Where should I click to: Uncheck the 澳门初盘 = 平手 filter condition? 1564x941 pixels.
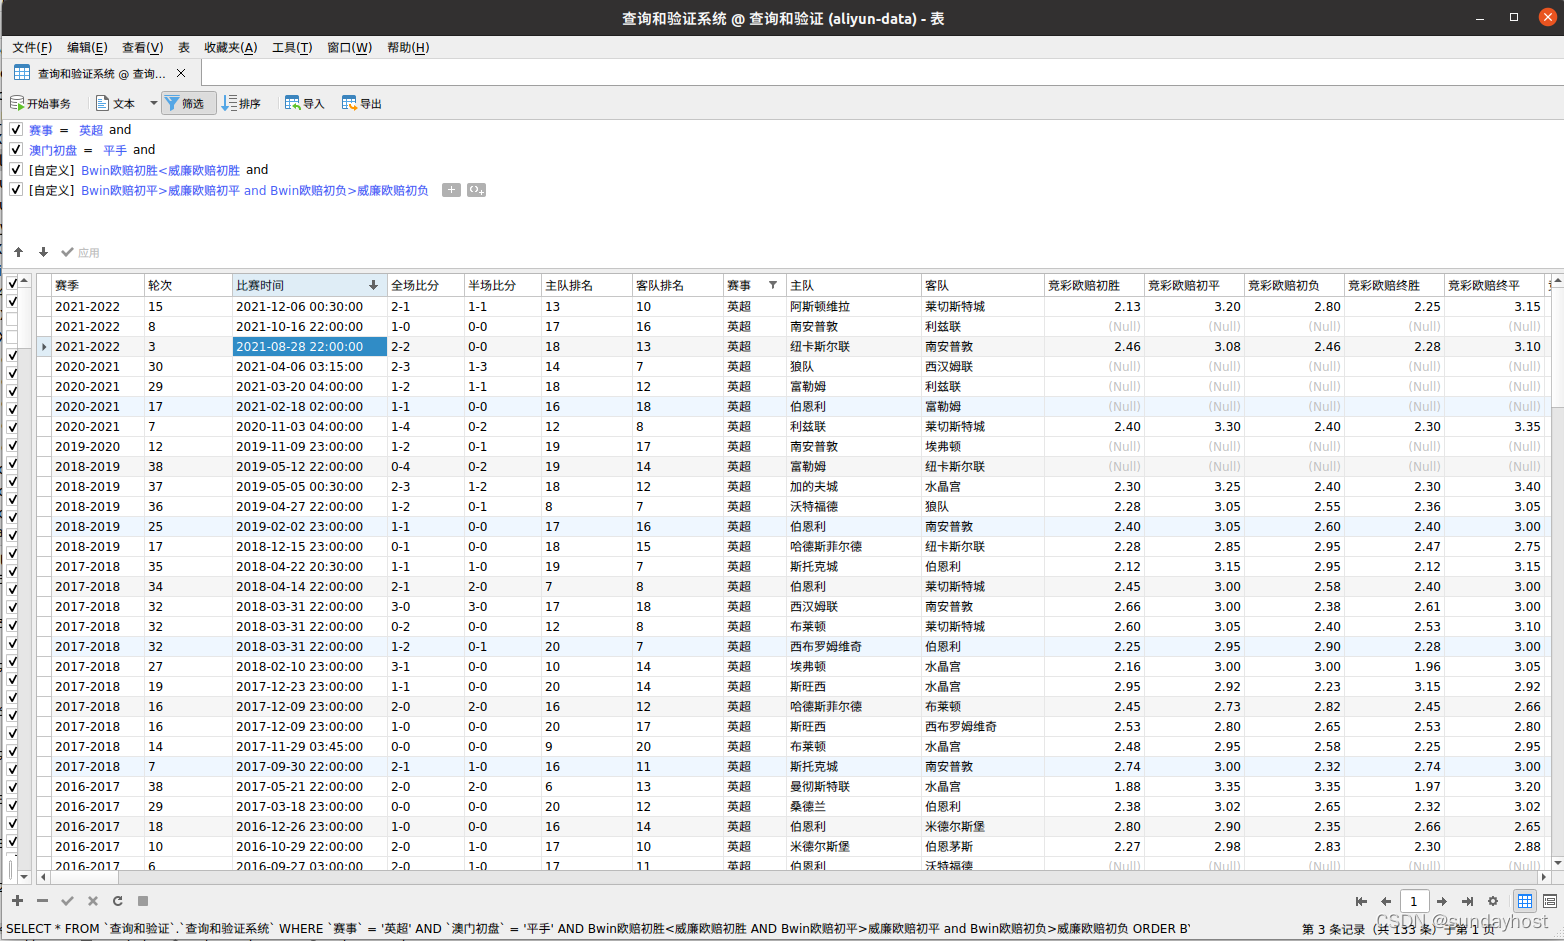pyautogui.click(x=16, y=150)
